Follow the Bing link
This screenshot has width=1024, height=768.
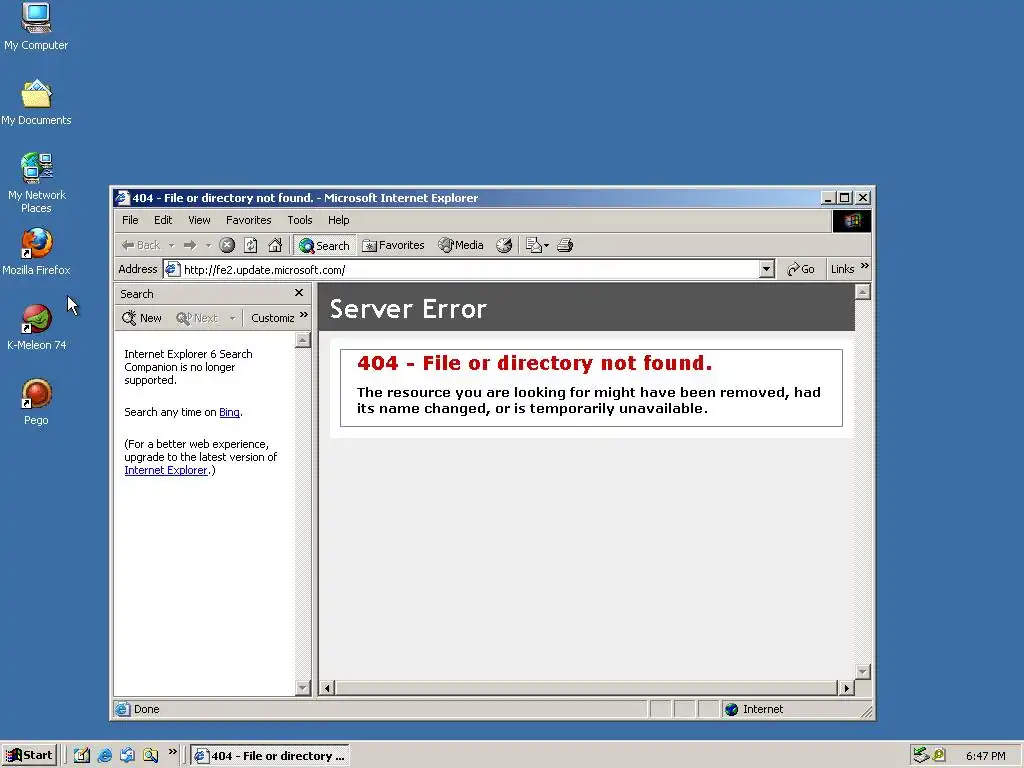229,412
